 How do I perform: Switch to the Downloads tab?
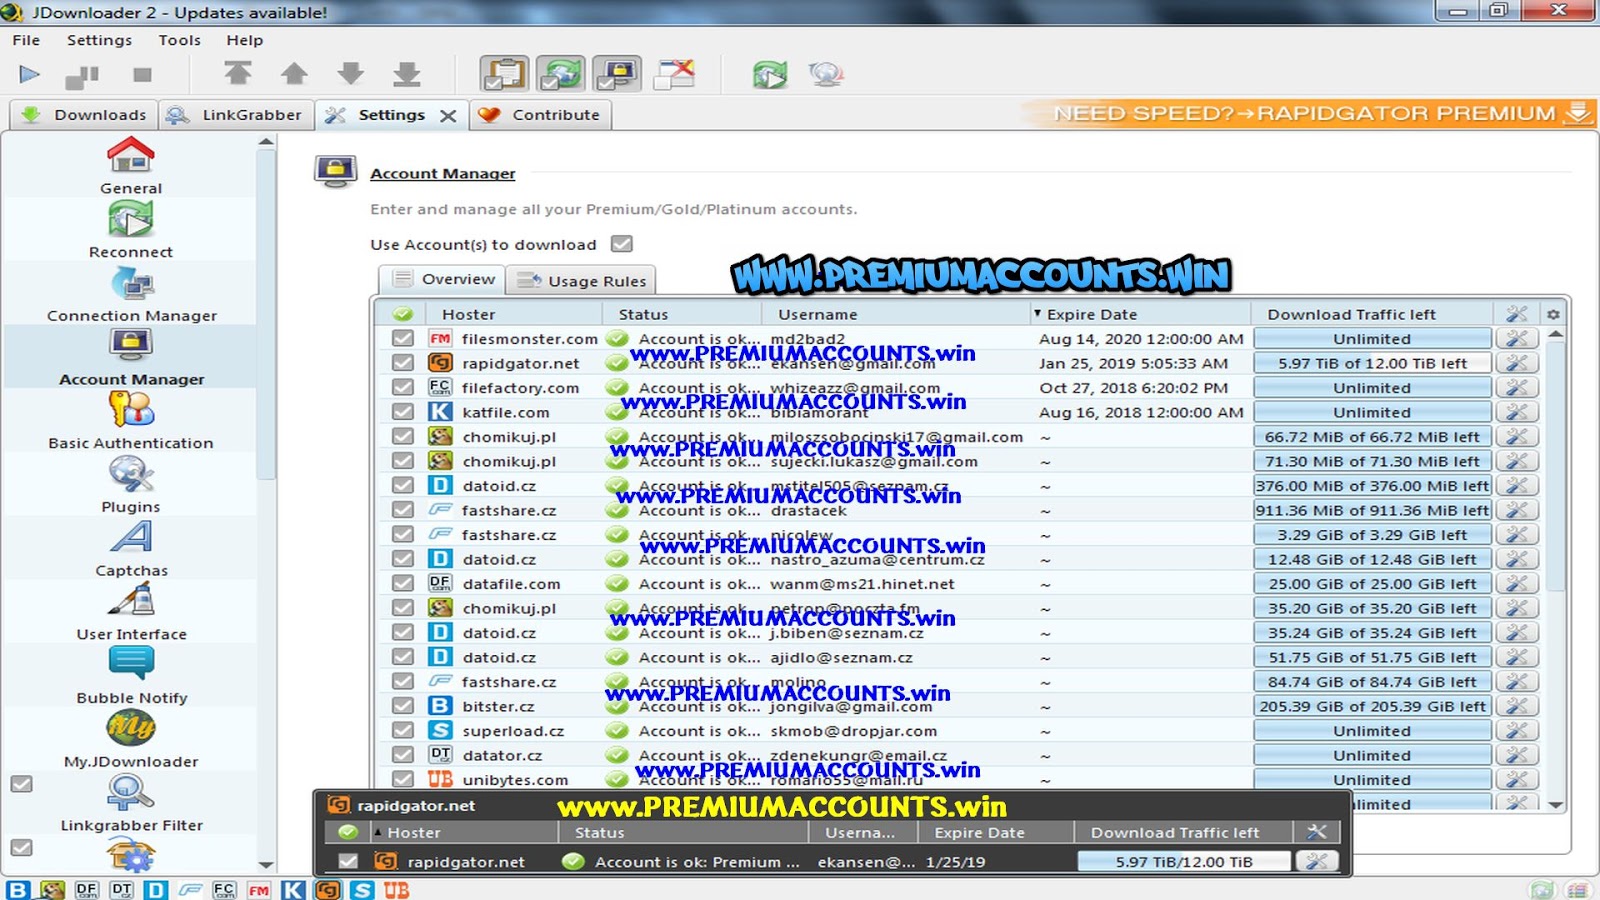[x=85, y=115]
